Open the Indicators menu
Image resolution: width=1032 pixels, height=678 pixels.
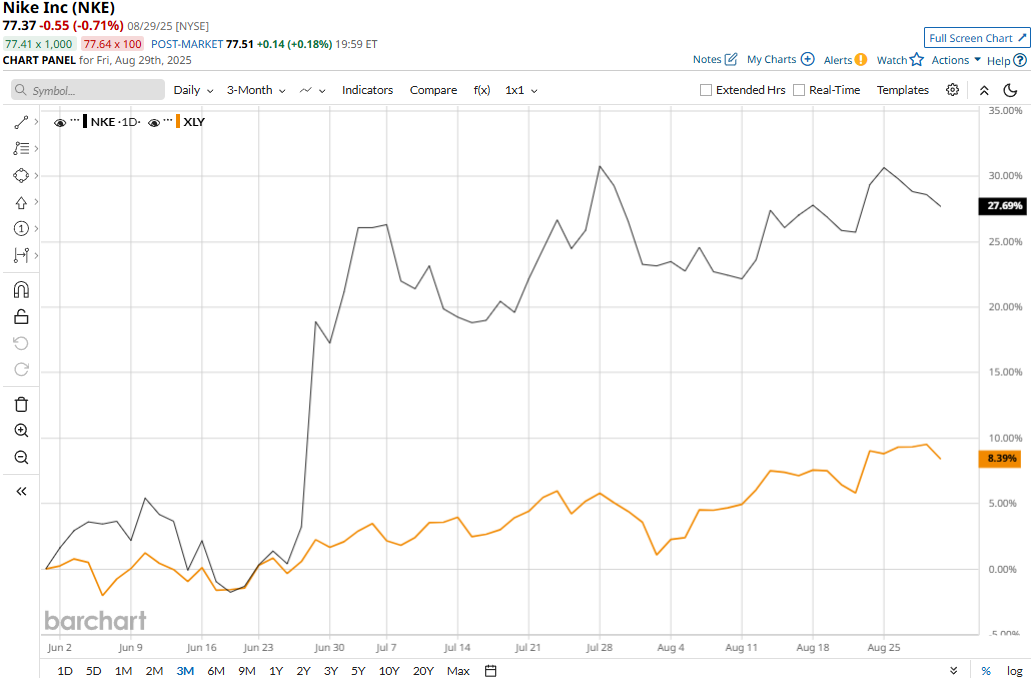(x=367, y=90)
